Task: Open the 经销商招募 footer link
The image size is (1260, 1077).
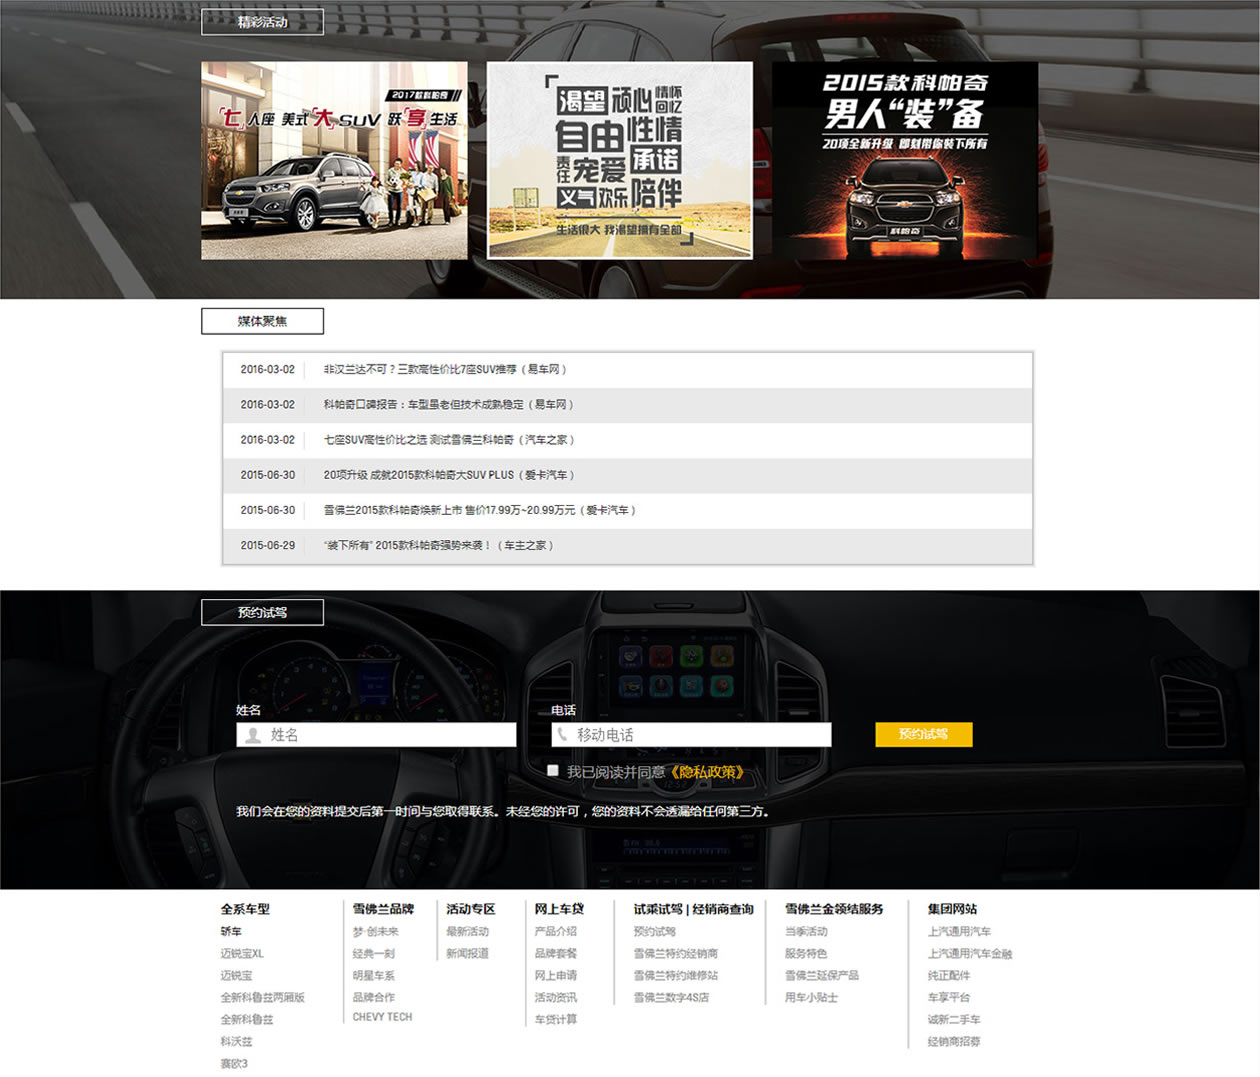Action: tap(954, 1041)
